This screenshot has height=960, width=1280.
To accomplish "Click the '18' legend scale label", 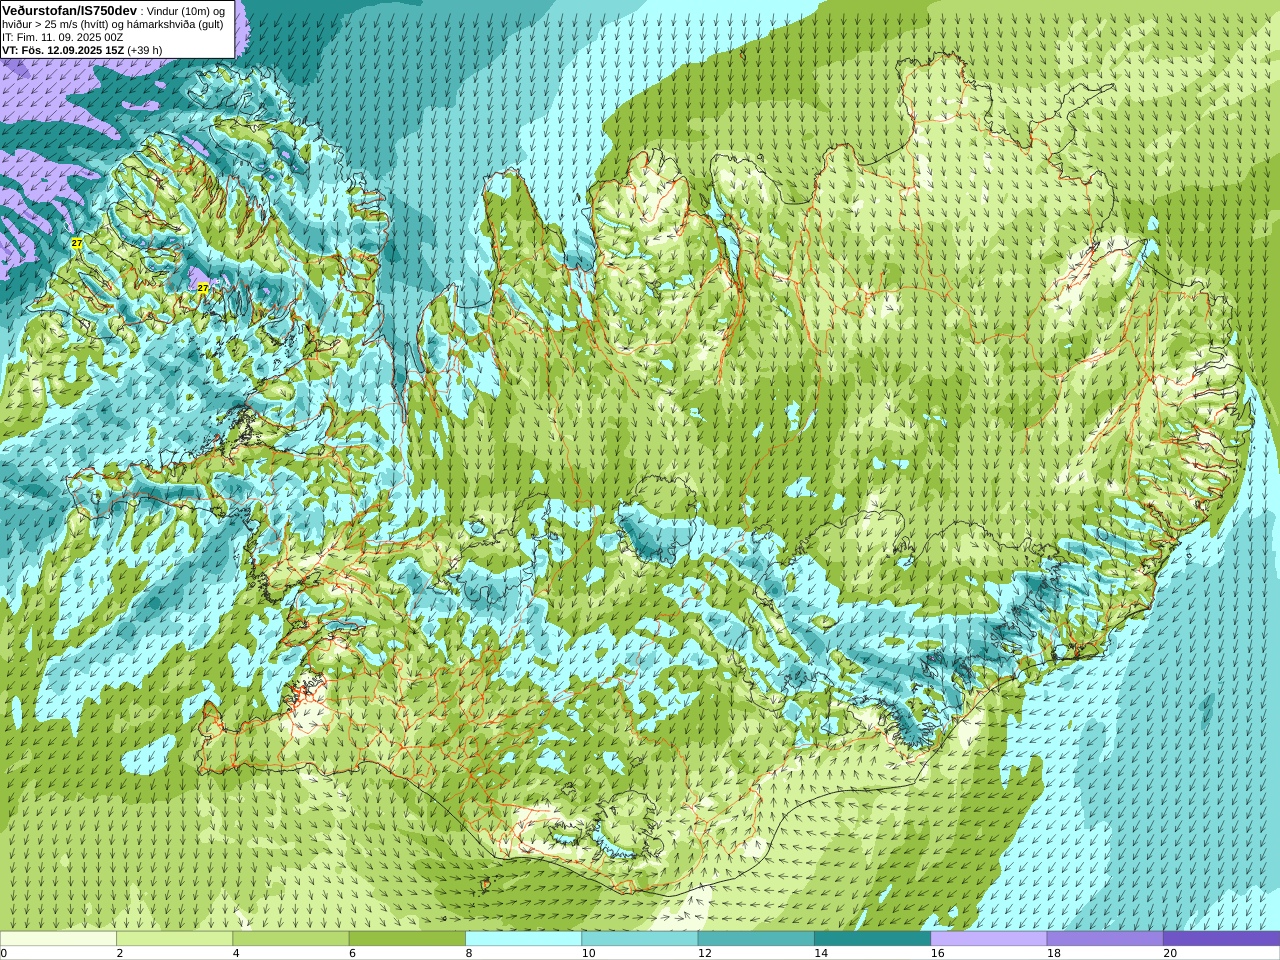I will (x=1054, y=954).
